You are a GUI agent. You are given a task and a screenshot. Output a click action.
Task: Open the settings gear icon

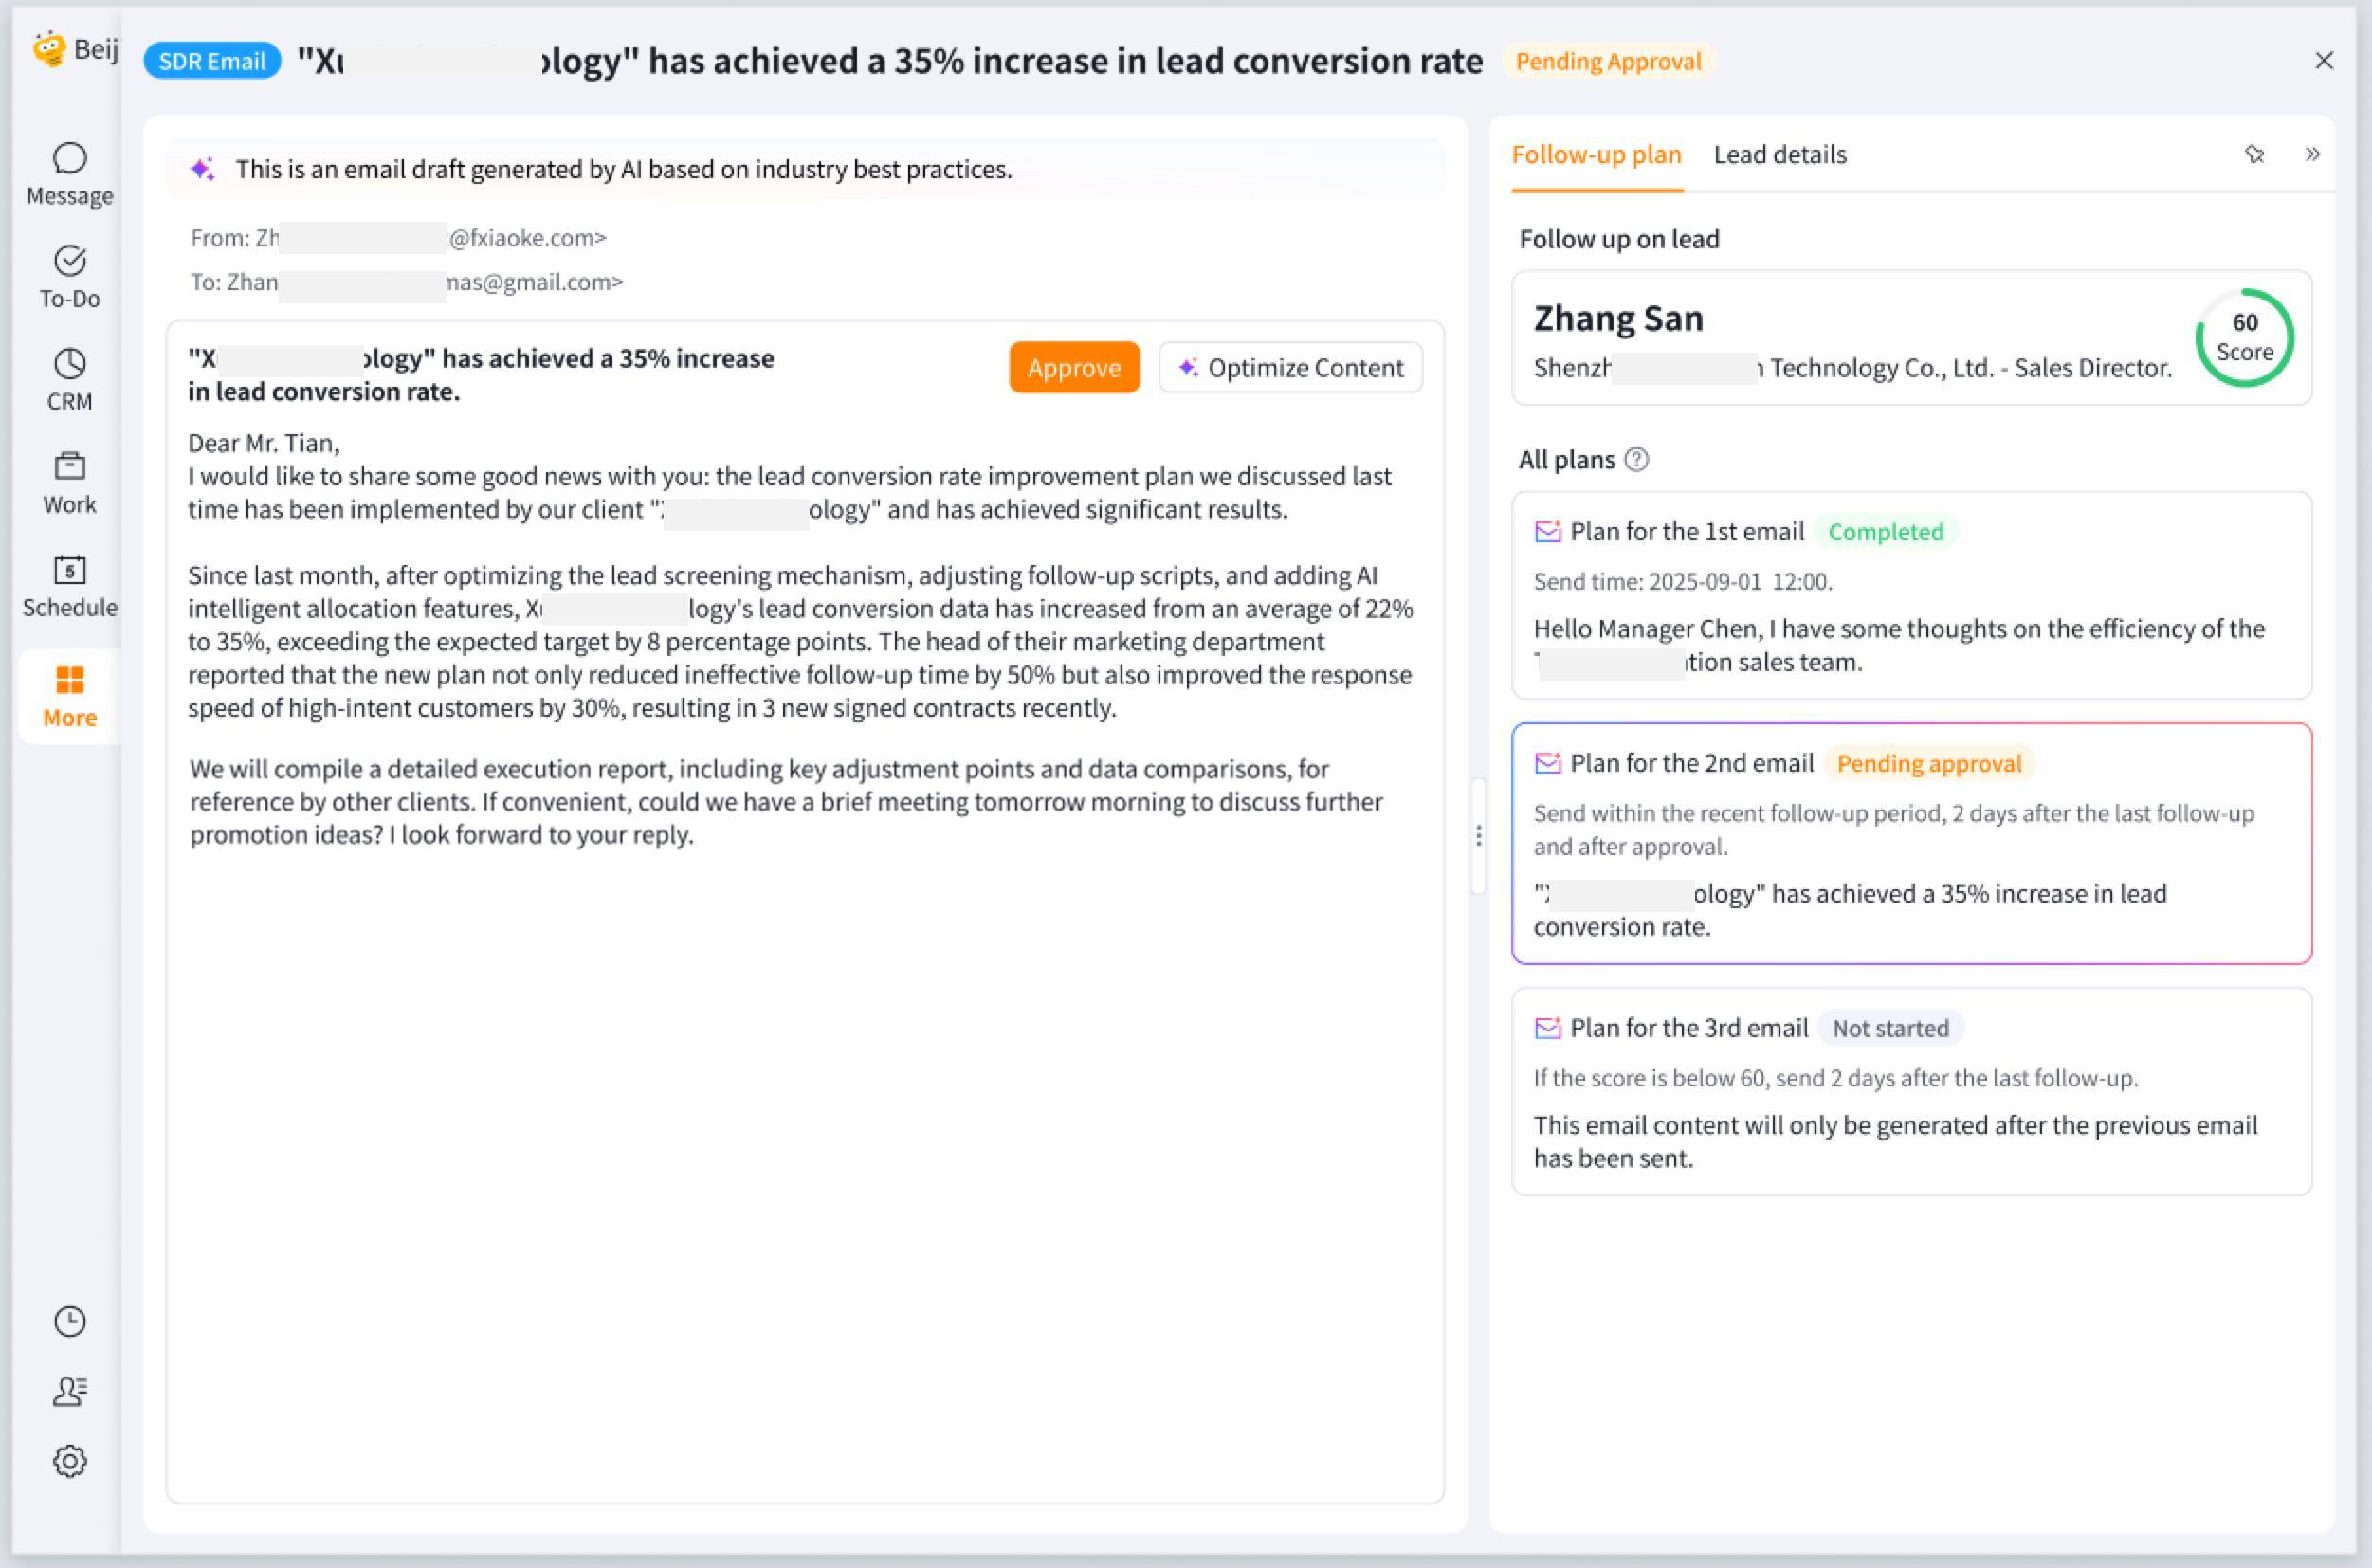click(x=69, y=1461)
